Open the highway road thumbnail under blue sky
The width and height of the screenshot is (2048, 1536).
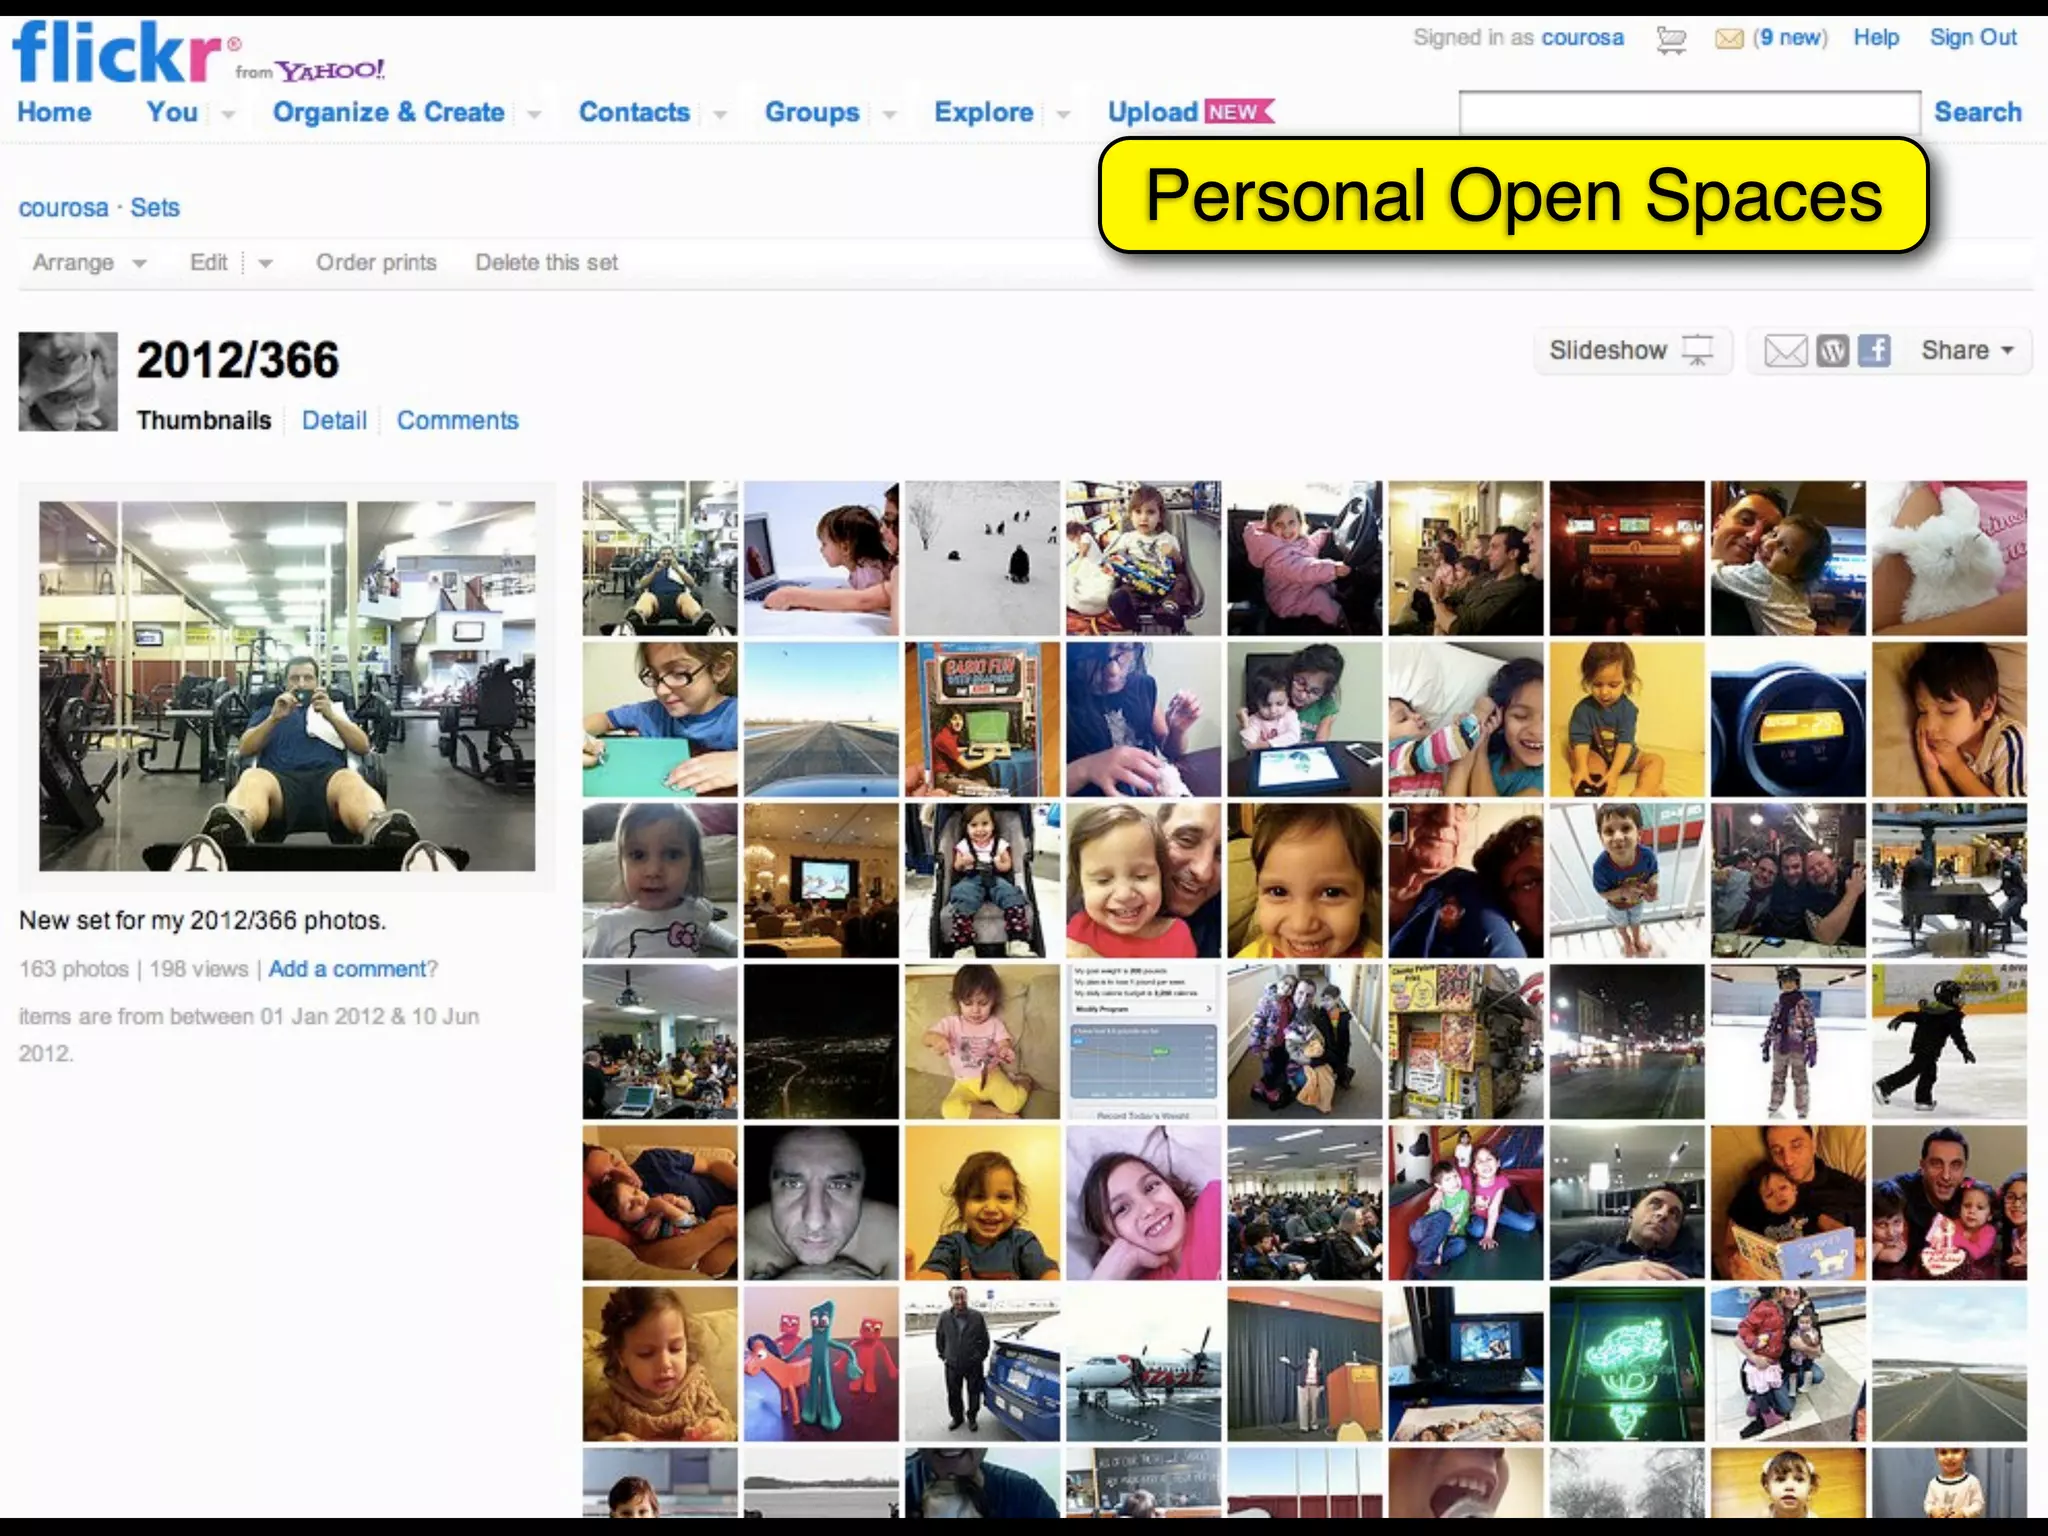[x=821, y=719]
